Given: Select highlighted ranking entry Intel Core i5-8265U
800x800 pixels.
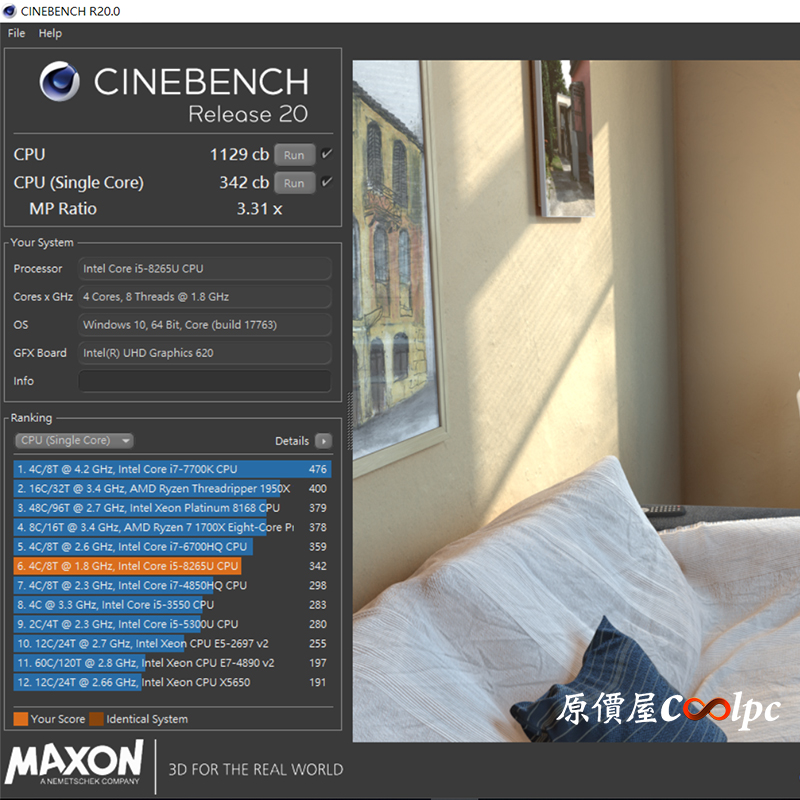Looking at the screenshot, I should (172, 566).
